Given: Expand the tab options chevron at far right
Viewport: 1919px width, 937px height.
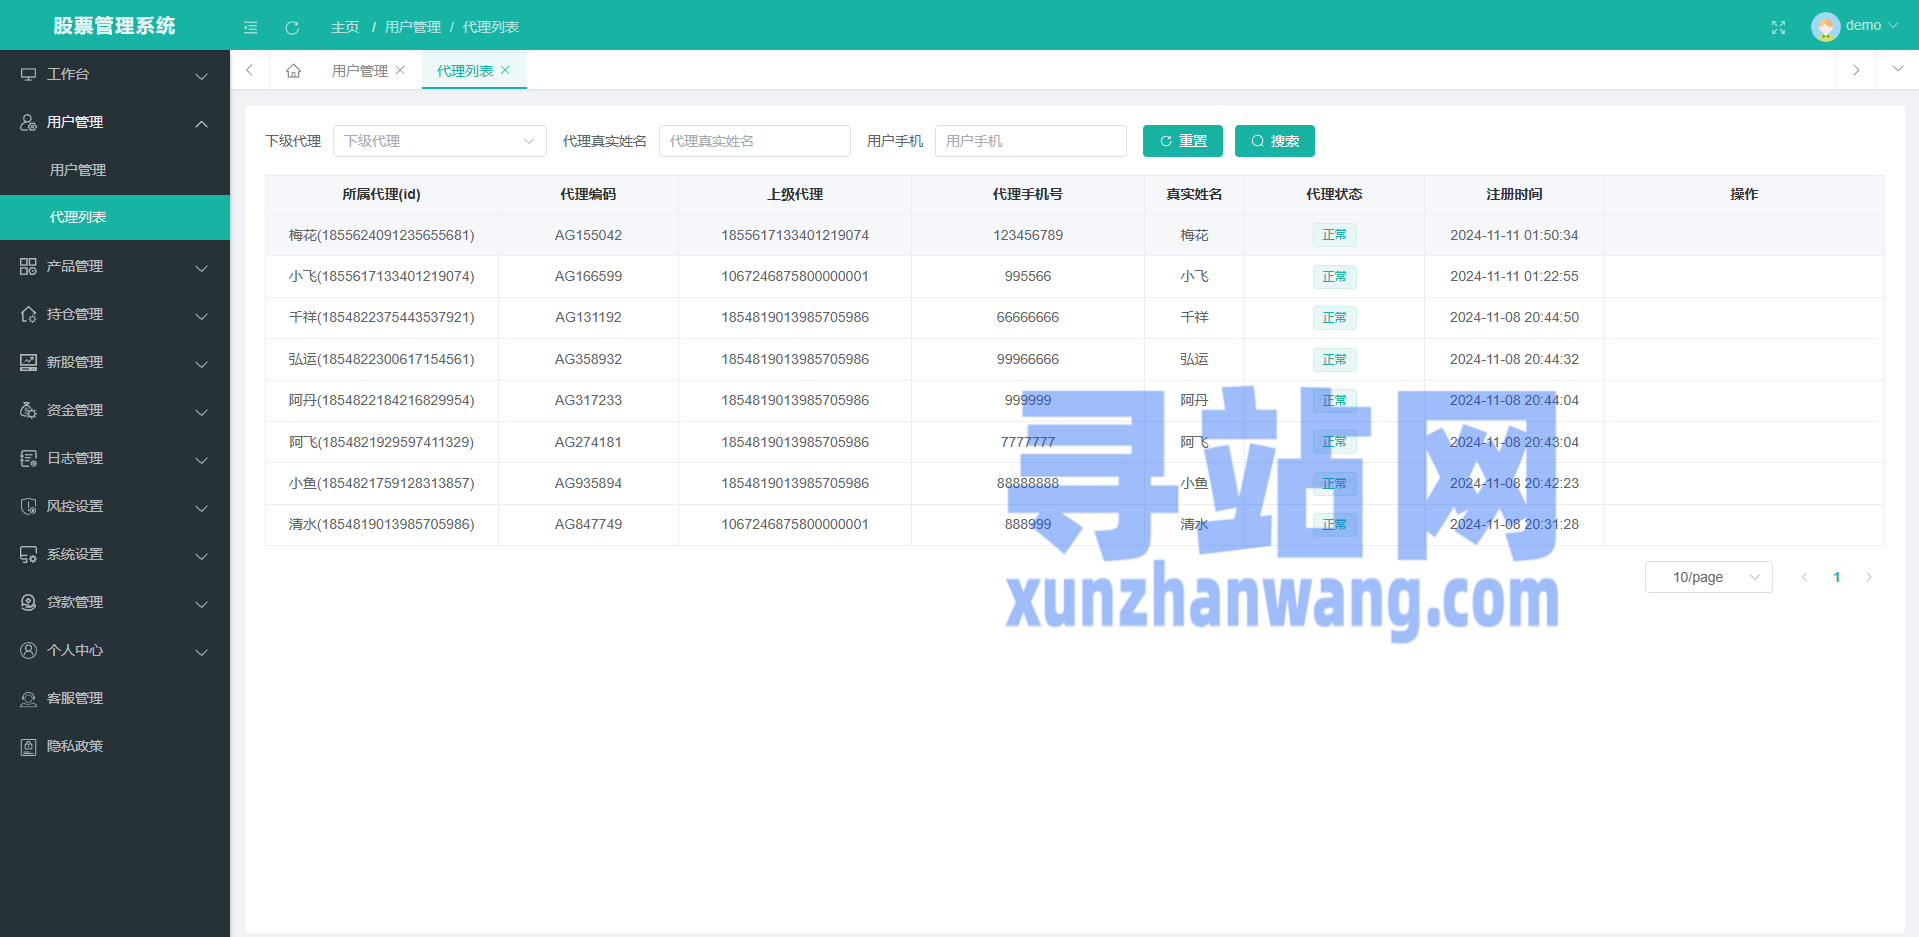Looking at the screenshot, I should tap(1897, 69).
